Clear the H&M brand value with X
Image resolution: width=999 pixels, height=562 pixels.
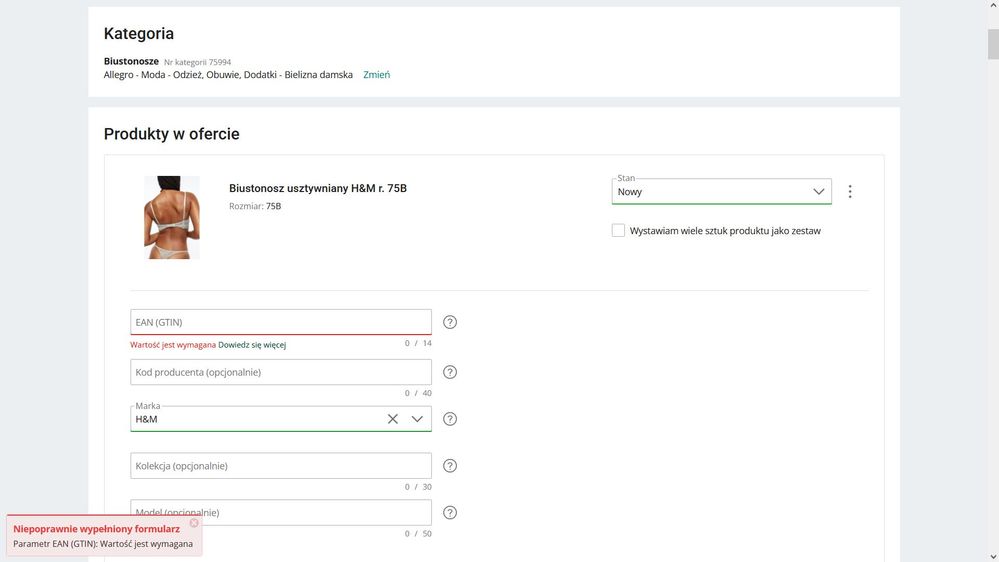[x=392, y=419]
